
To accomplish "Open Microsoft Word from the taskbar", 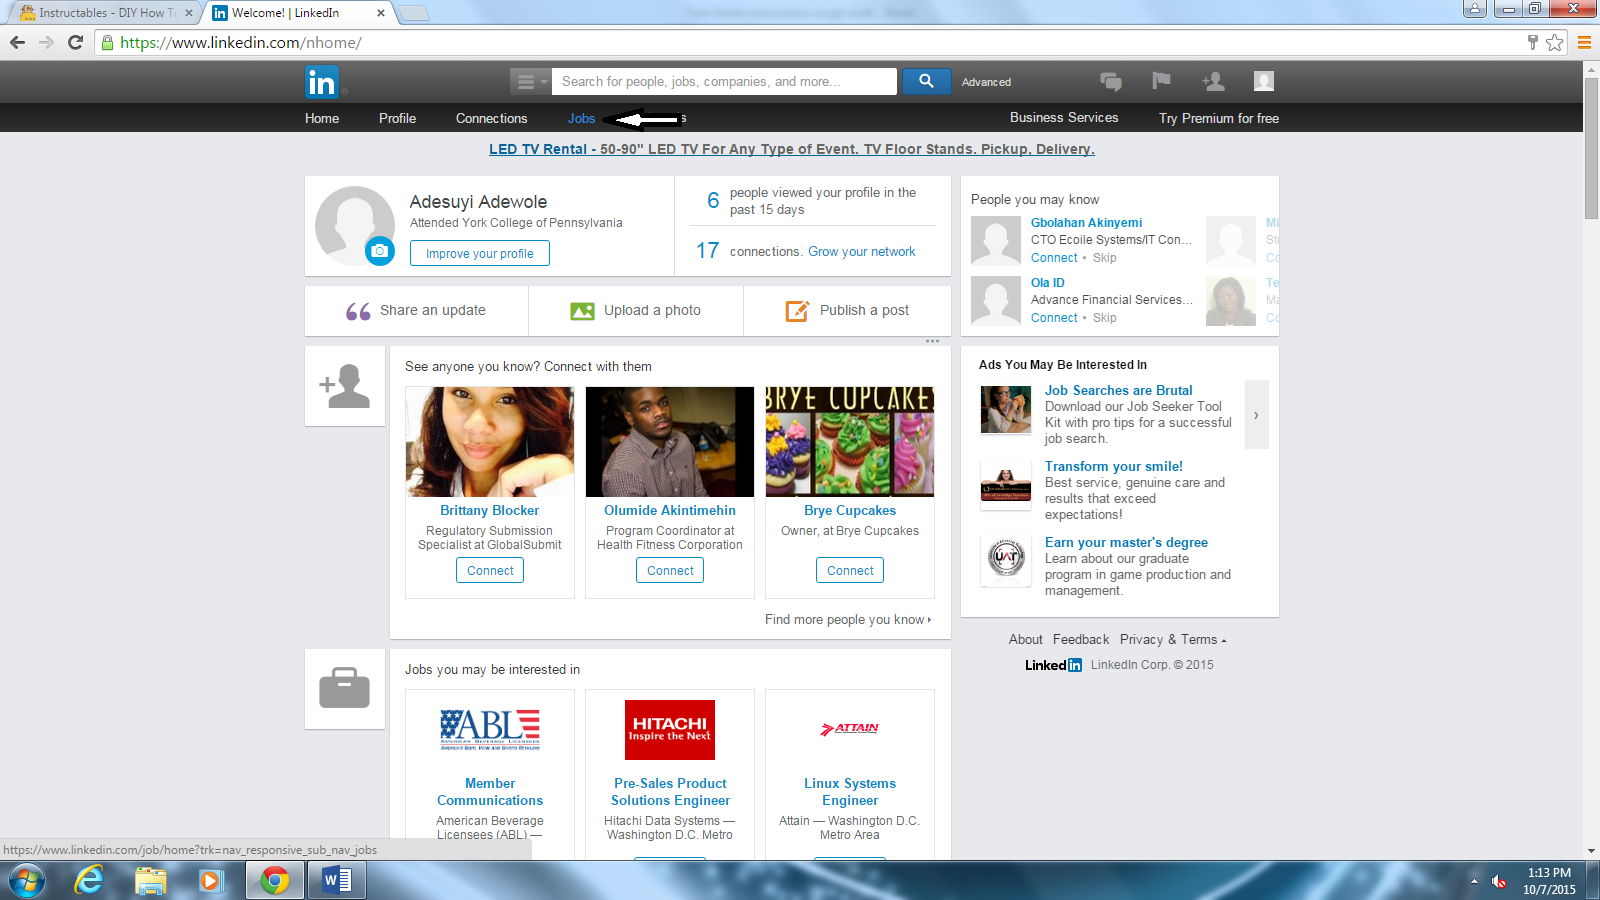I will [337, 881].
